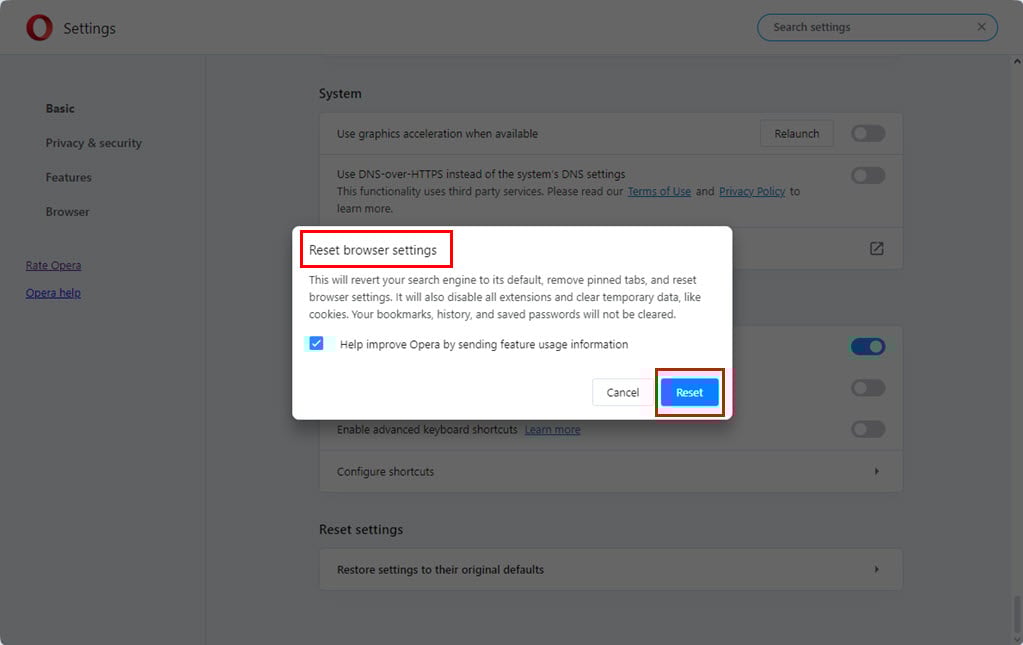Go to Privacy & security section
1023x645 pixels.
click(x=93, y=143)
